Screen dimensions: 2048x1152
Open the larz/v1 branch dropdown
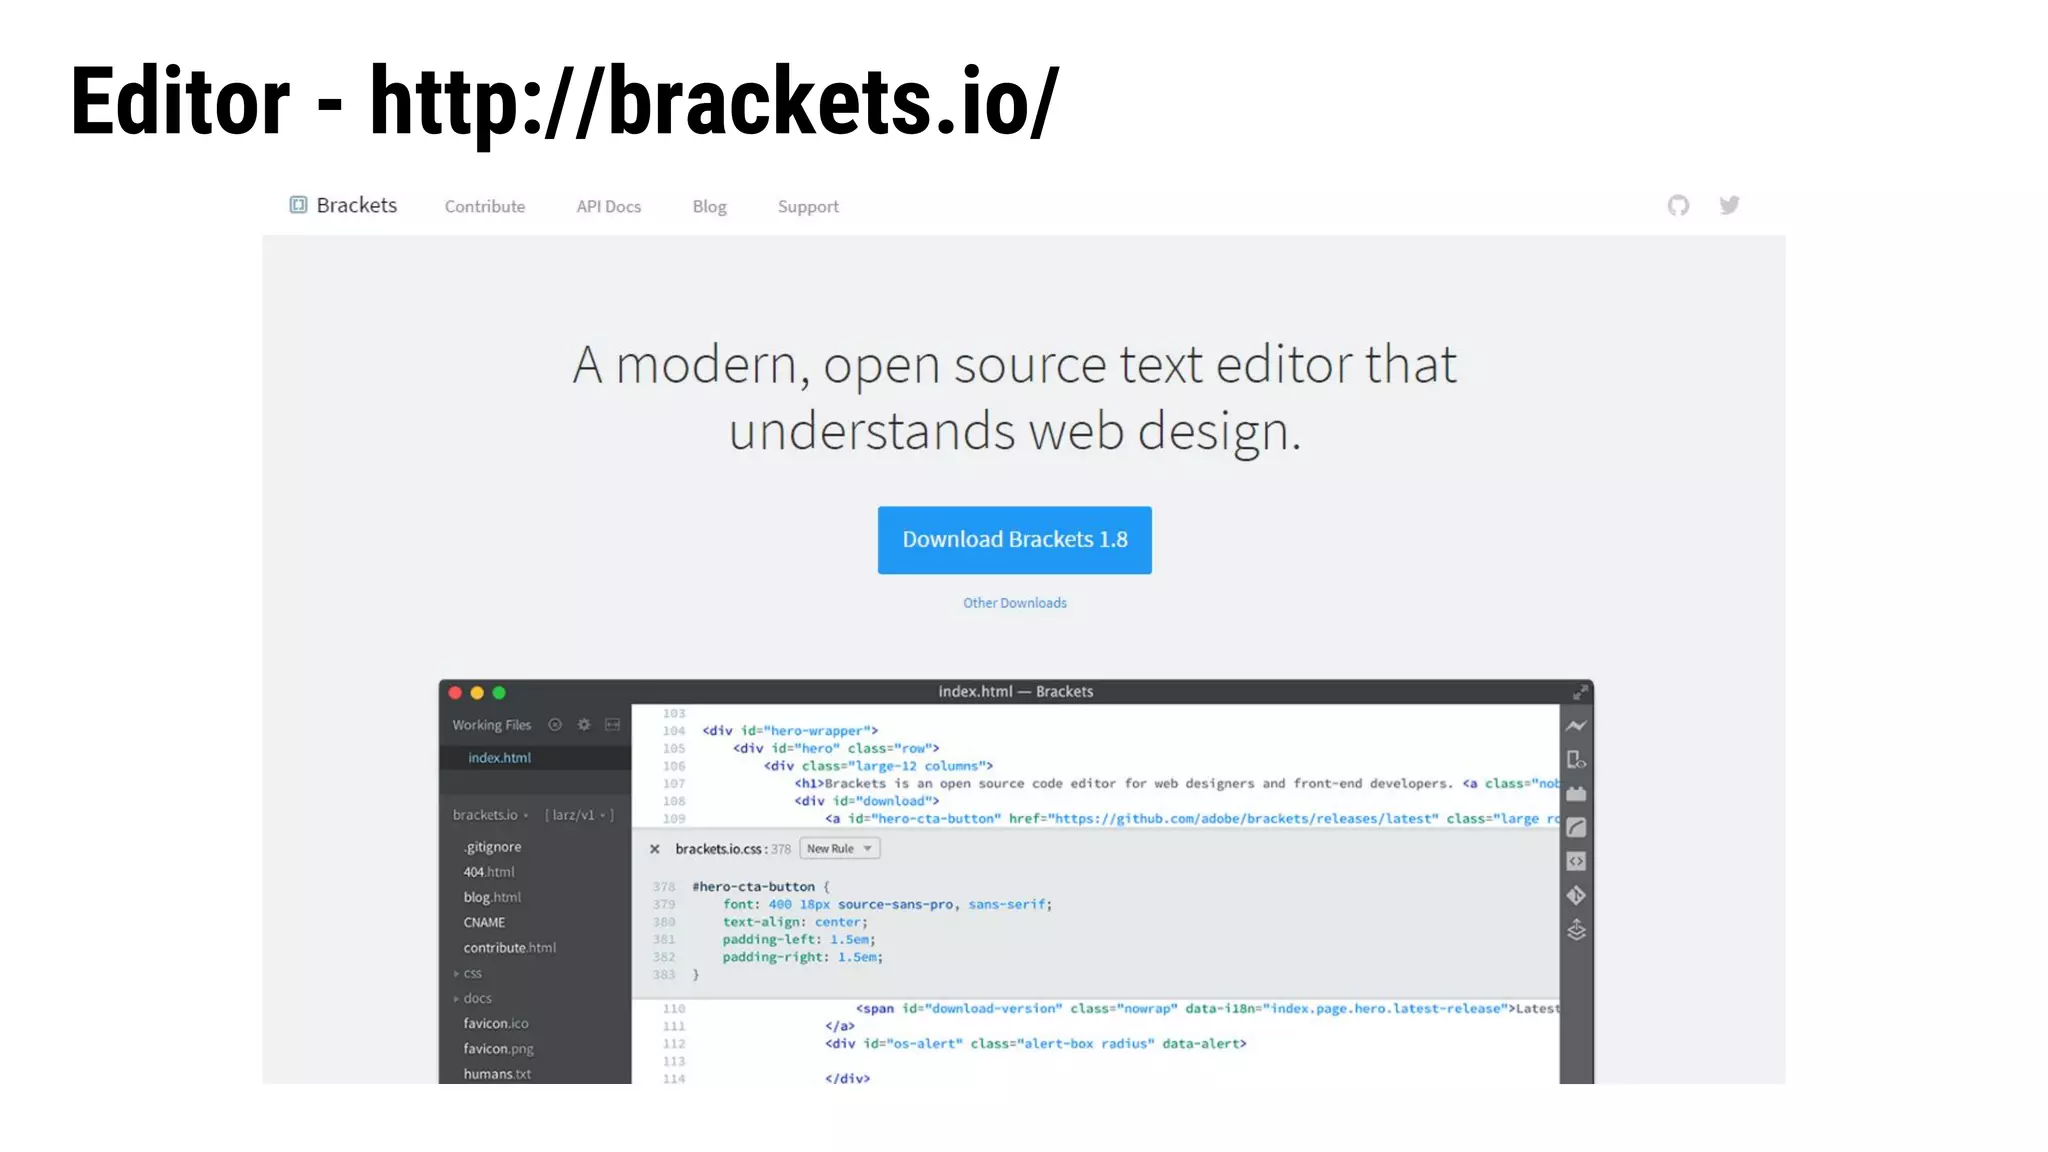coord(579,815)
